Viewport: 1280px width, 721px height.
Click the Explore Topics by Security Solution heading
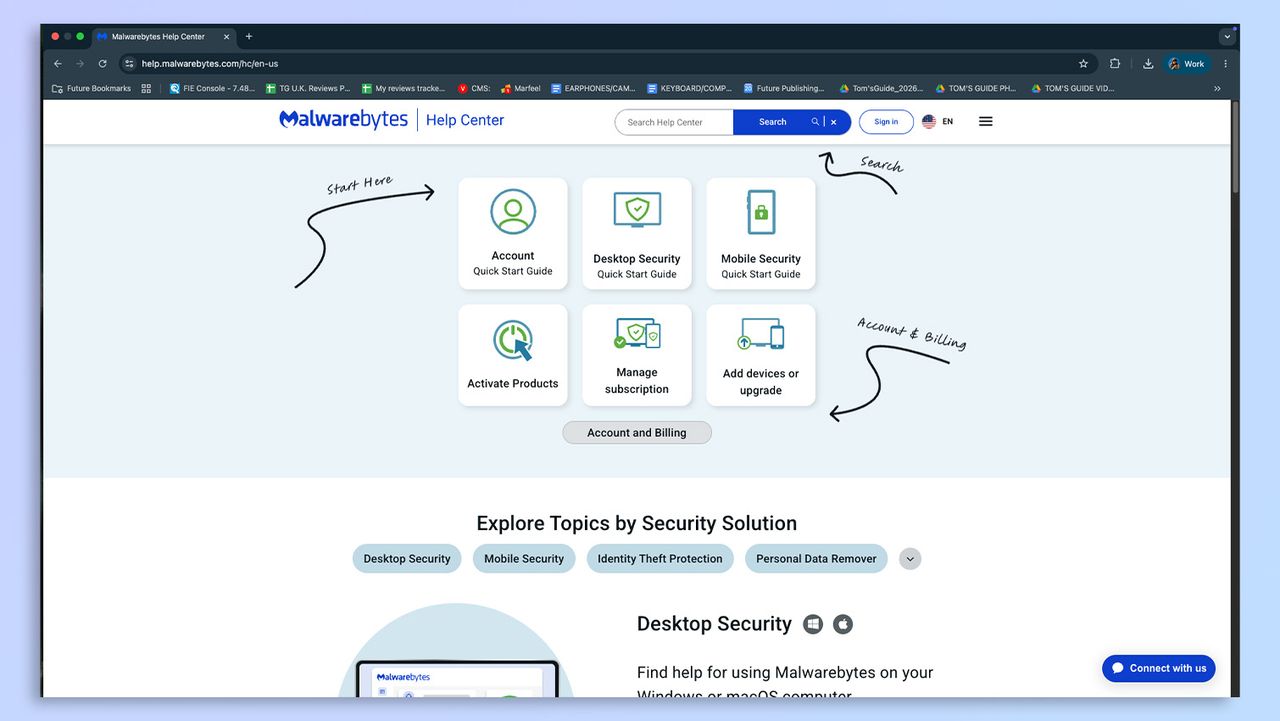[x=637, y=523]
